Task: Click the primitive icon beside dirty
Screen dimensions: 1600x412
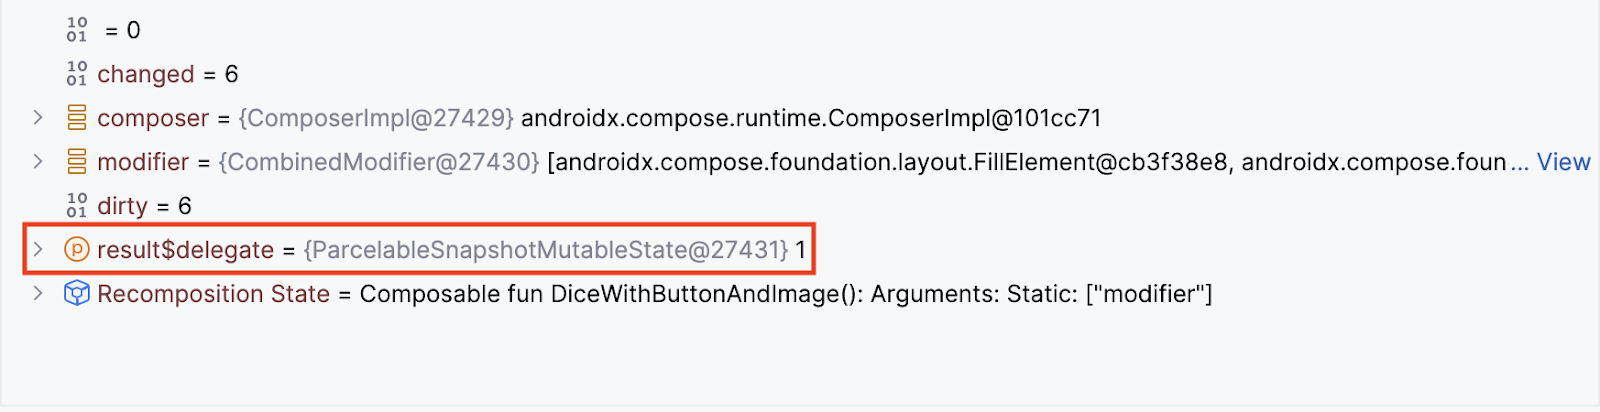Action: point(77,206)
